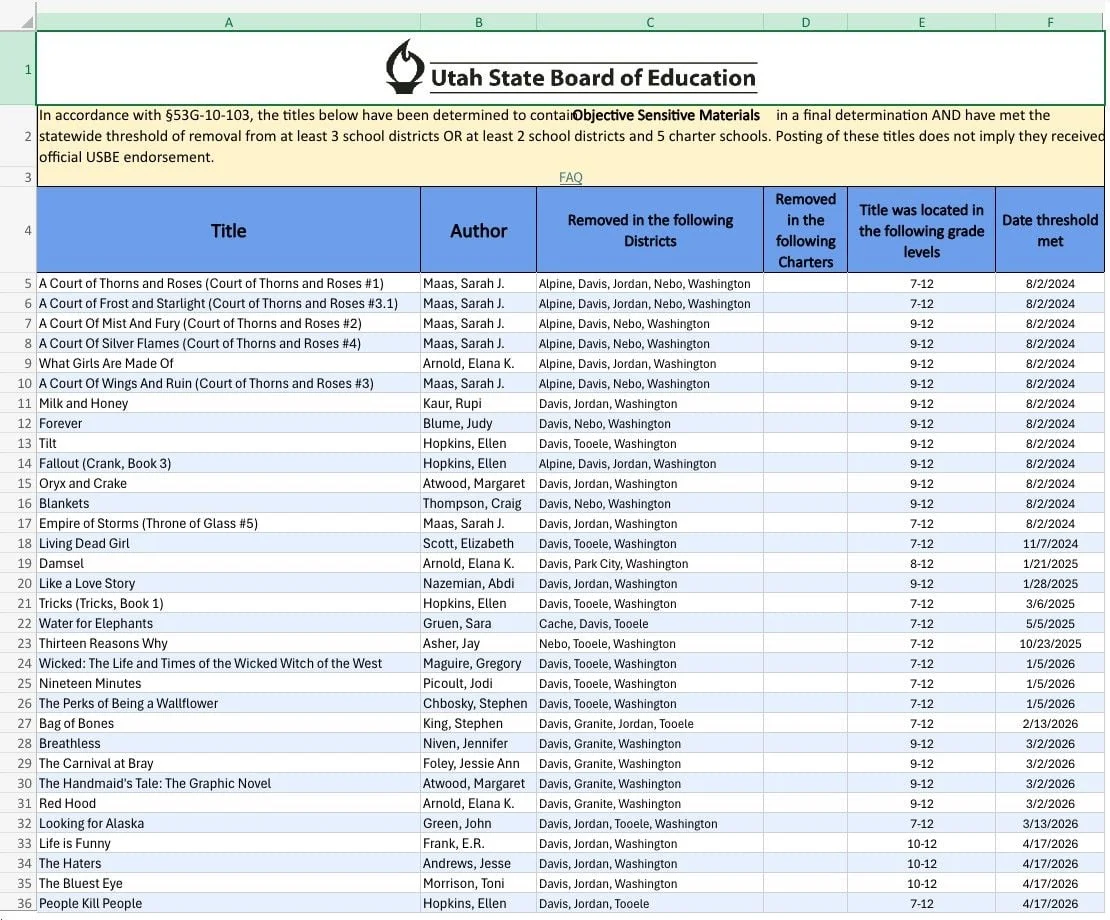Select column F header
The image size is (1110, 920).
coord(1051,22)
